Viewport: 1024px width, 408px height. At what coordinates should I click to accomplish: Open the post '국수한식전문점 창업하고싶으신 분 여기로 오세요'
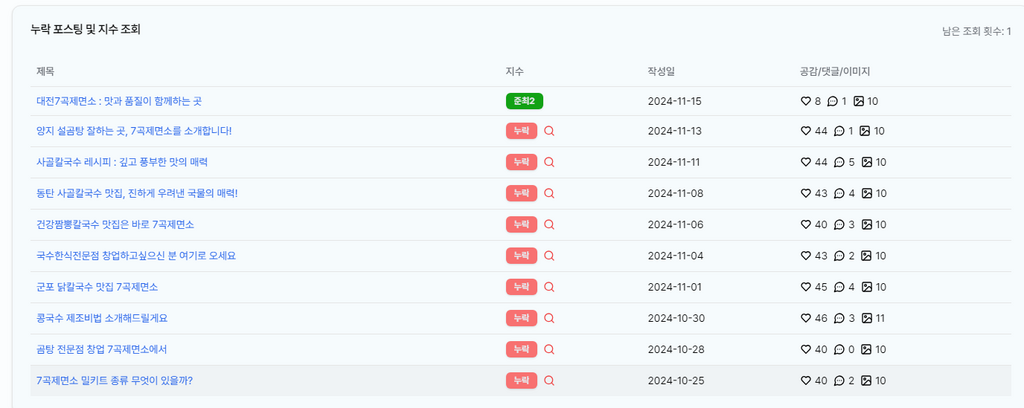[x=136, y=256]
